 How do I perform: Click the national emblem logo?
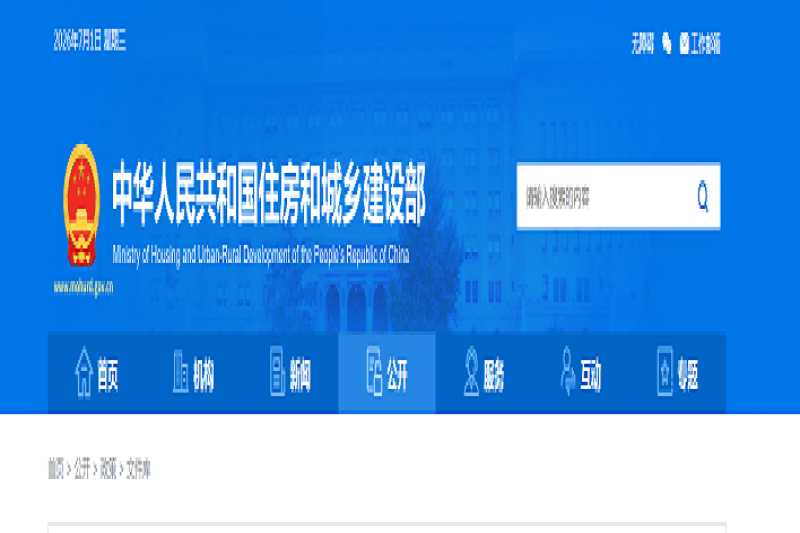[x=81, y=205]
